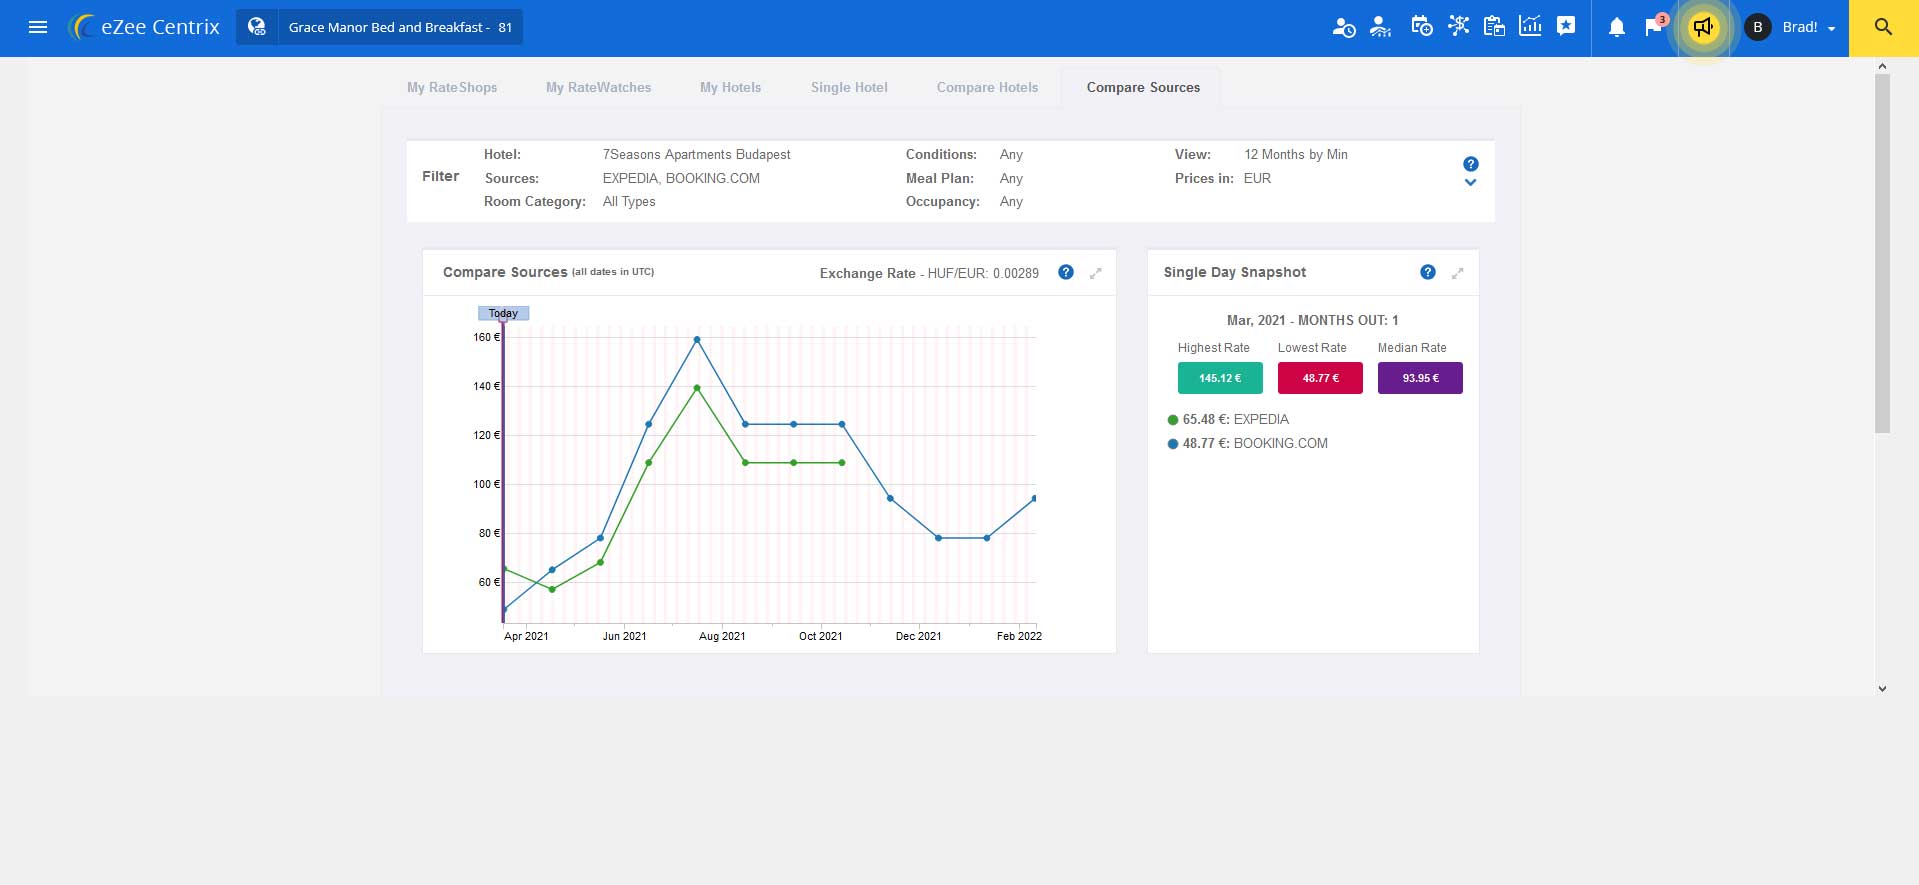The width and height of the screenshot is (1919, 885).
Task: Expand the Compare Sources chart fullscreen
Action: coord(1096,273)
